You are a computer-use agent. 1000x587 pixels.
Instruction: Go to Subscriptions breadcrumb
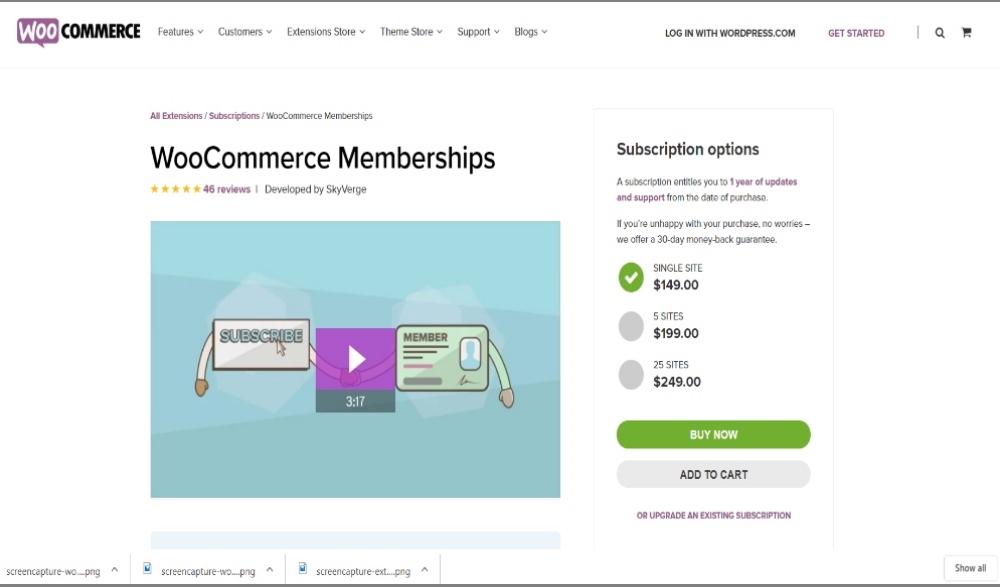[x=234, y=116]
